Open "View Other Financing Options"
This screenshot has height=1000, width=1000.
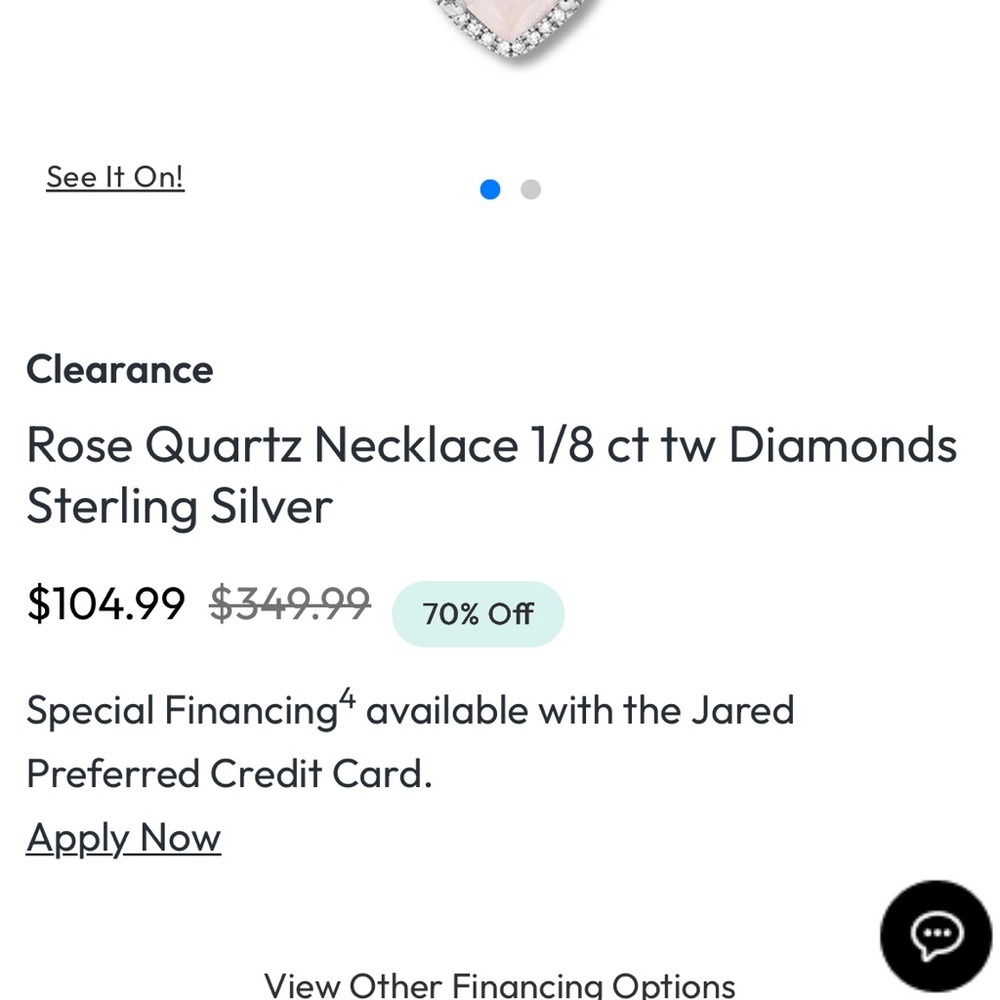click(498, 985)
